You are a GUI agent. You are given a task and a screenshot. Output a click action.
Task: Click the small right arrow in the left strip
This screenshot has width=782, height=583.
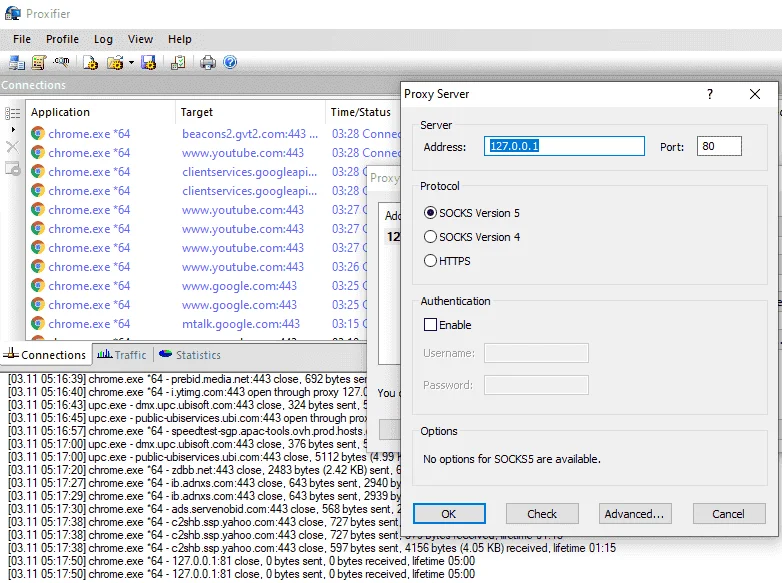13,130
